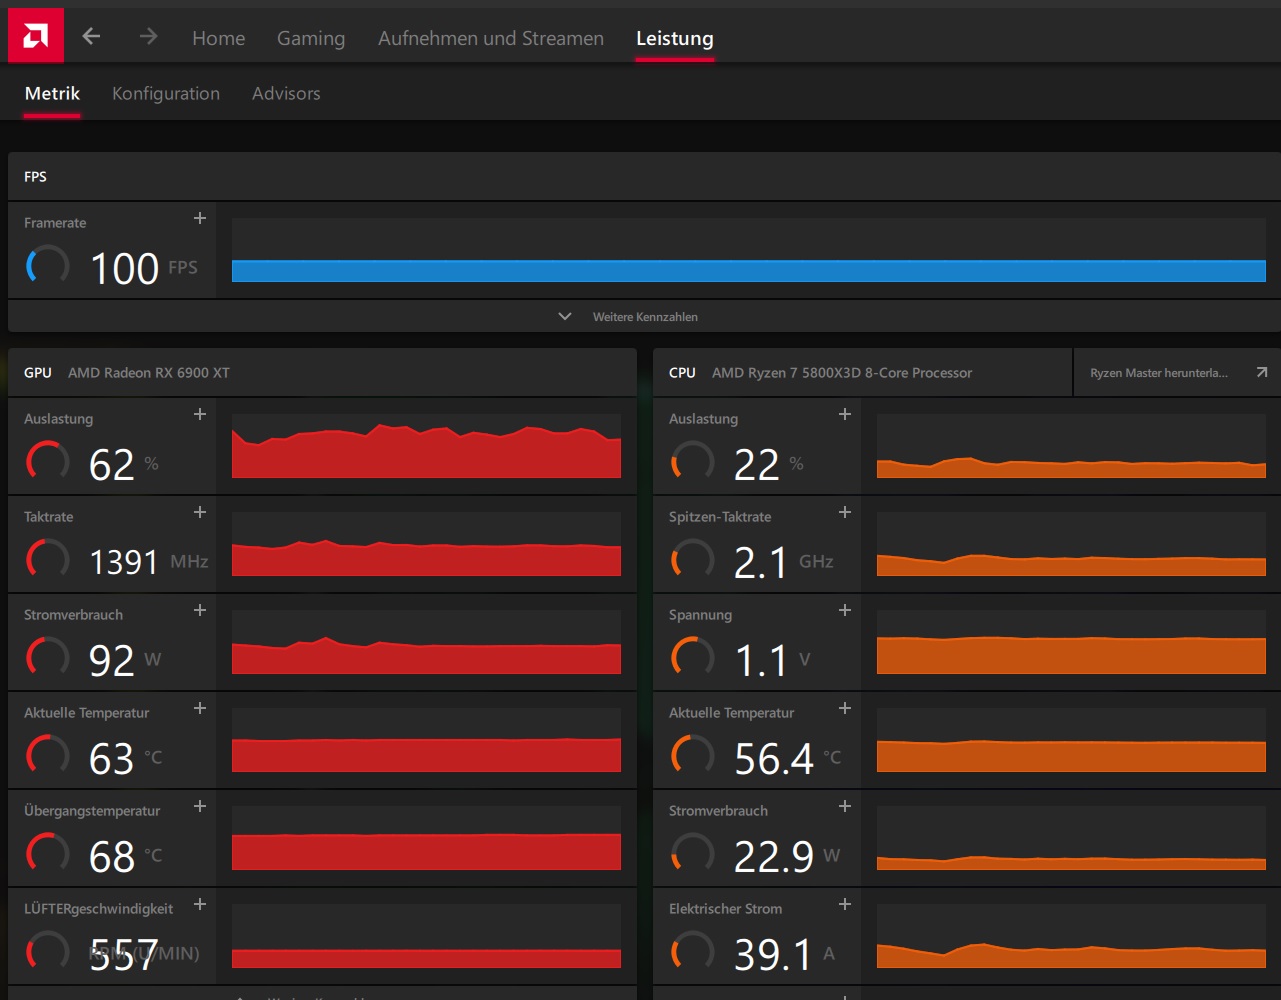Click plus icon on CPU Auslastung
The image size is (1281, 1000).
pos(845,414)
